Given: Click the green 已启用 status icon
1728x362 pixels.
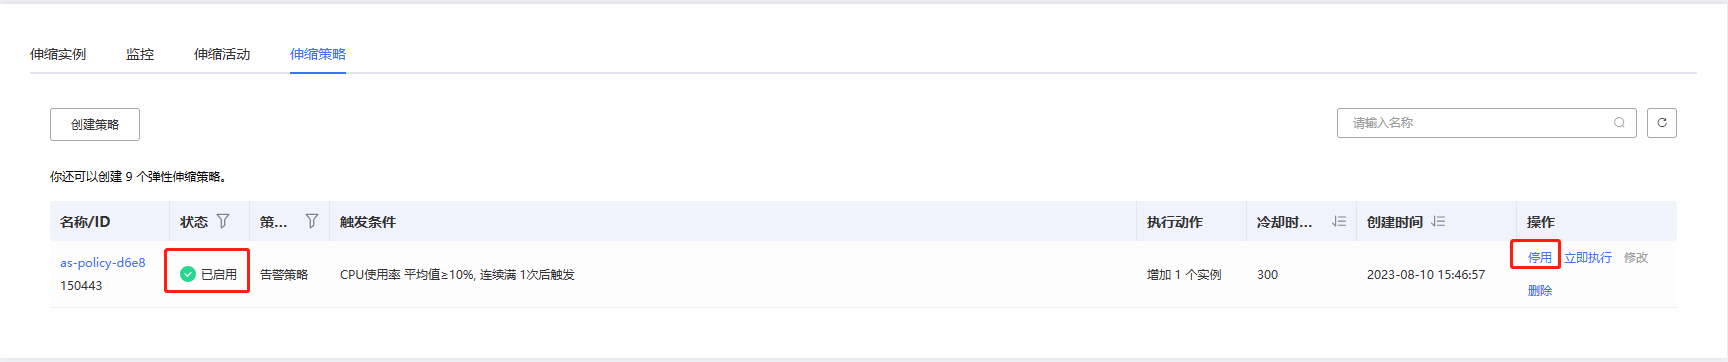Looking at the screenshot, I should pos(187,274).
